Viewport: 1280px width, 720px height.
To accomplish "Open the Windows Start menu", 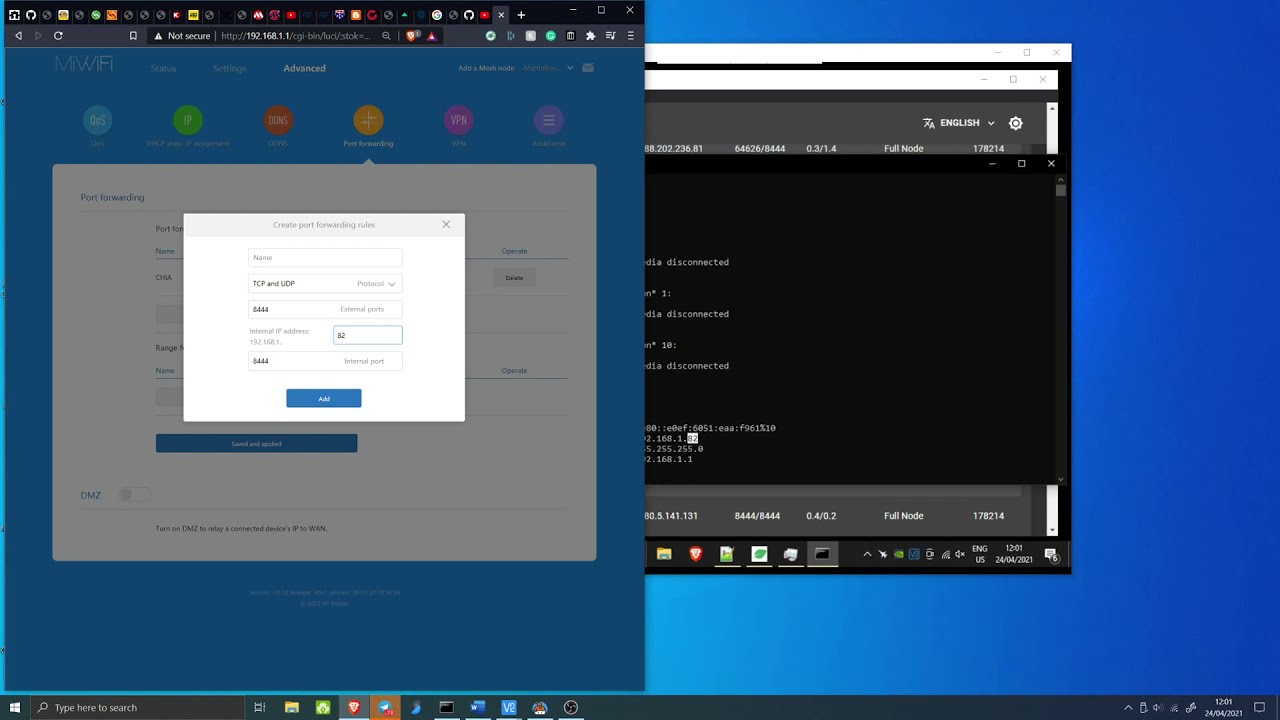I will (14, 707).
